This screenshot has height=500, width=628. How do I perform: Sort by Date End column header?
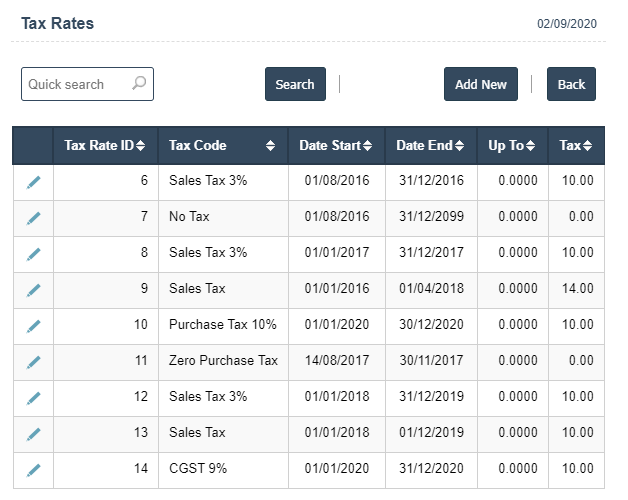430,146
